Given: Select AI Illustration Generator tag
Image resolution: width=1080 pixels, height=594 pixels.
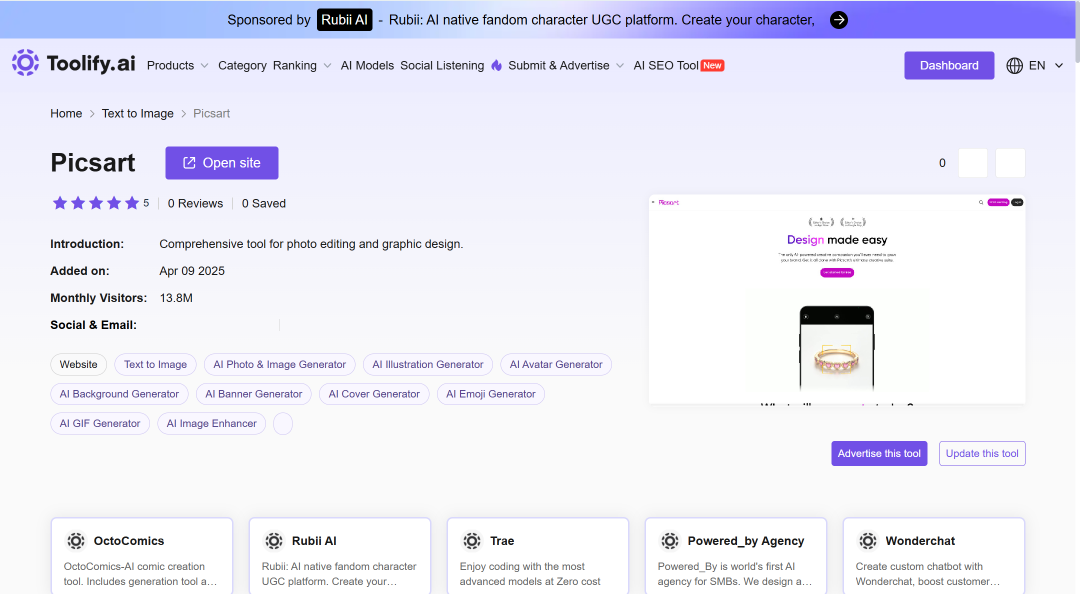Looking at the screenshot, I should 428,365.
